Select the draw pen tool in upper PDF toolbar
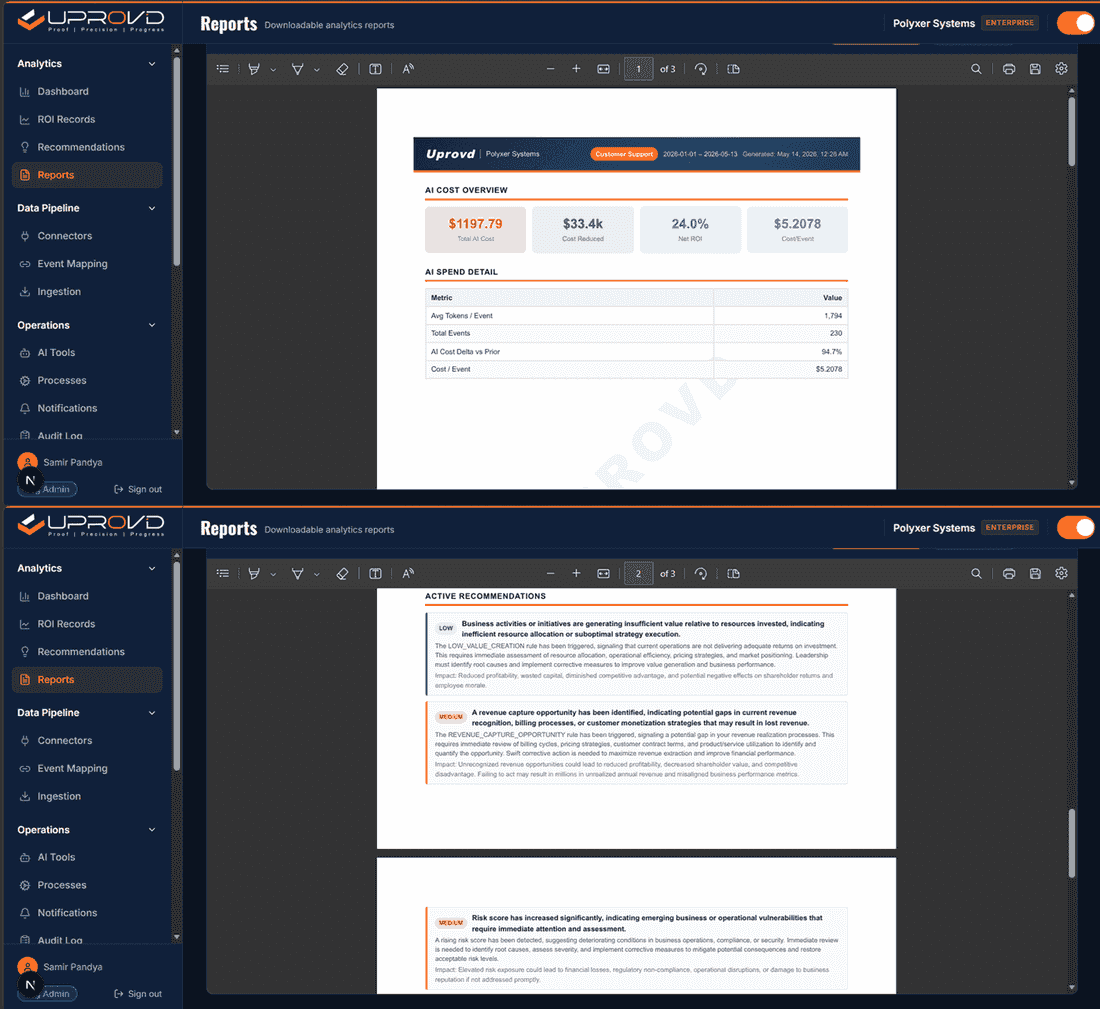Viewport: 1100px width, 1009px height. click(x=297, y=69)
